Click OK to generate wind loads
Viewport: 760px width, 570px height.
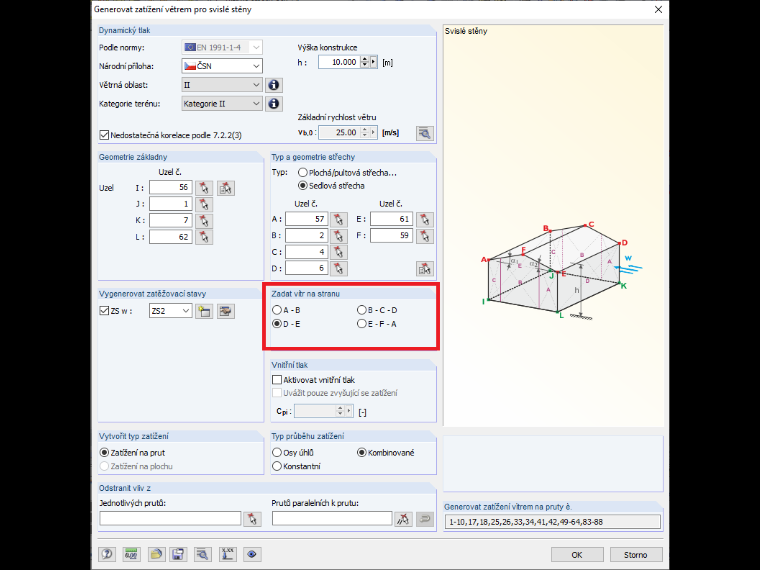coord(577,554)
